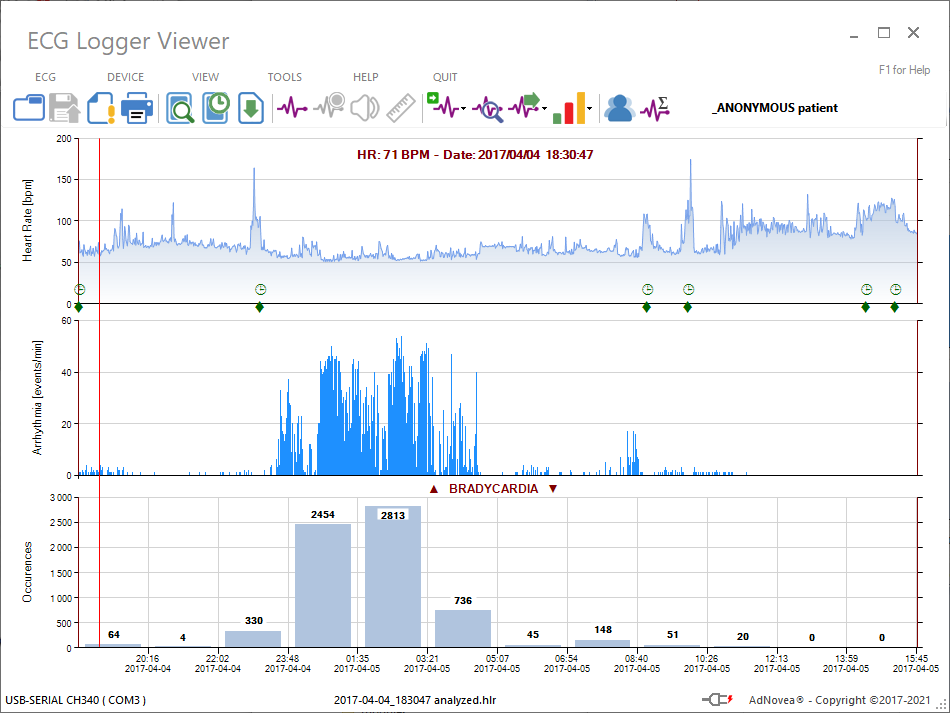The image size is (950, 713).
Task: Click the document with warning mark icon
Action: pos(101,108)
